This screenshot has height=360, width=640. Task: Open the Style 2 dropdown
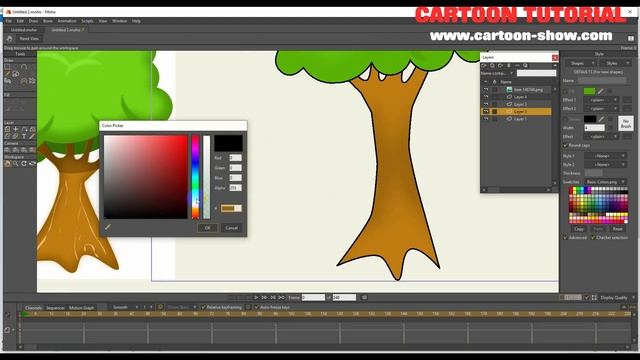[605, 164]
